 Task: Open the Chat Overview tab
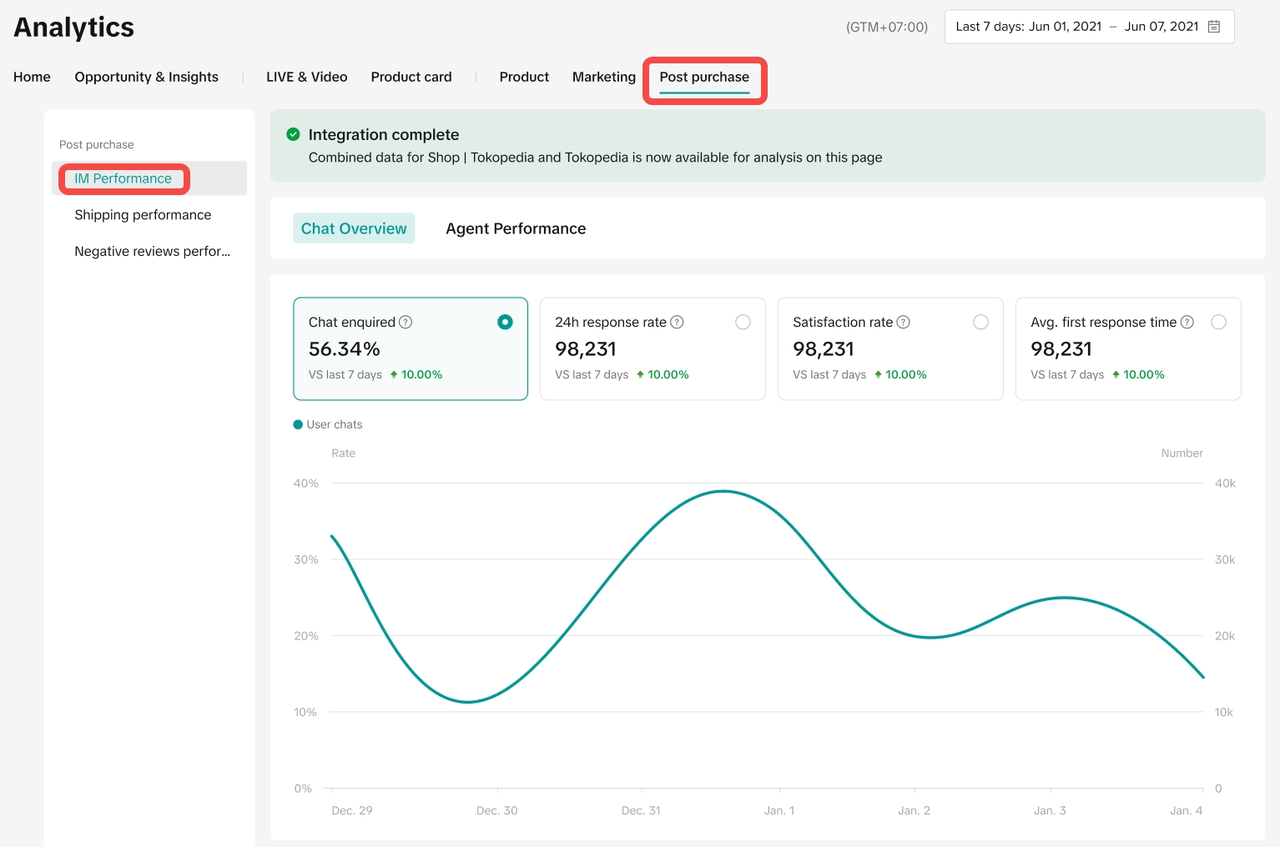tap(354, 229)
